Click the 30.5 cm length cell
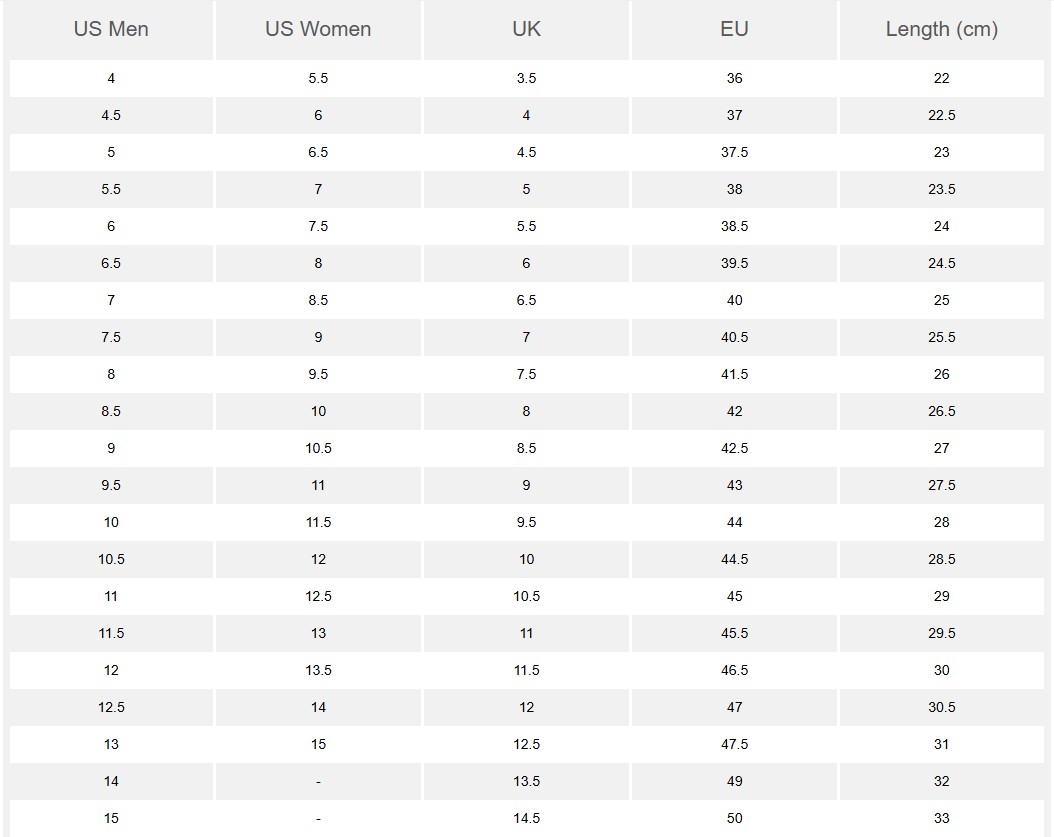The width and height of the screenshot is (1054, 837). click(x=941, y=707)
